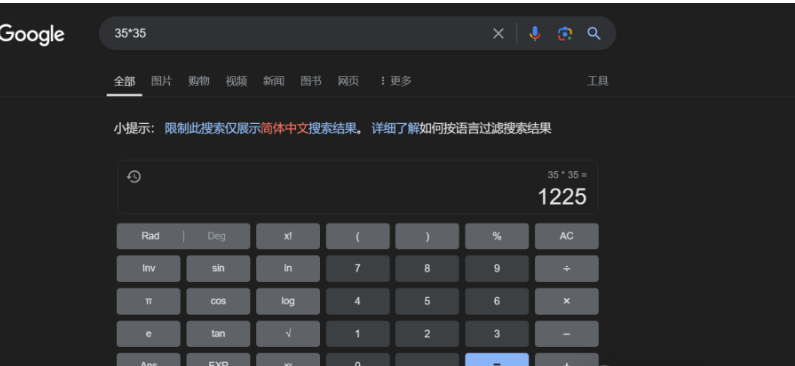Click the factorial x! key
This screenshot has height=366, width=795.
coord(288,236)
